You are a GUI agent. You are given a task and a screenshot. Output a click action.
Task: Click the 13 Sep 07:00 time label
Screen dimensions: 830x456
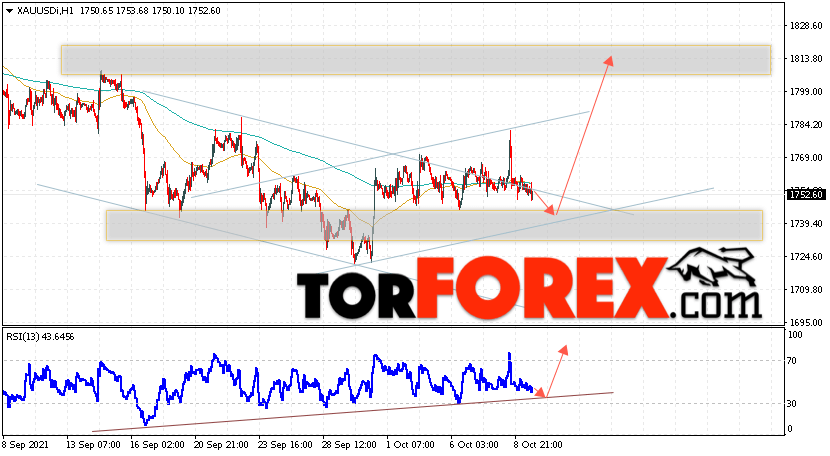[x=93, y=445]
